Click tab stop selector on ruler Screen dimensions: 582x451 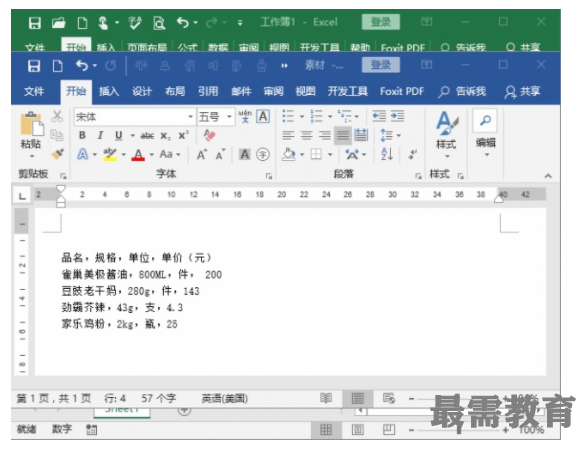pyautogui.click(x=22, y=196)
